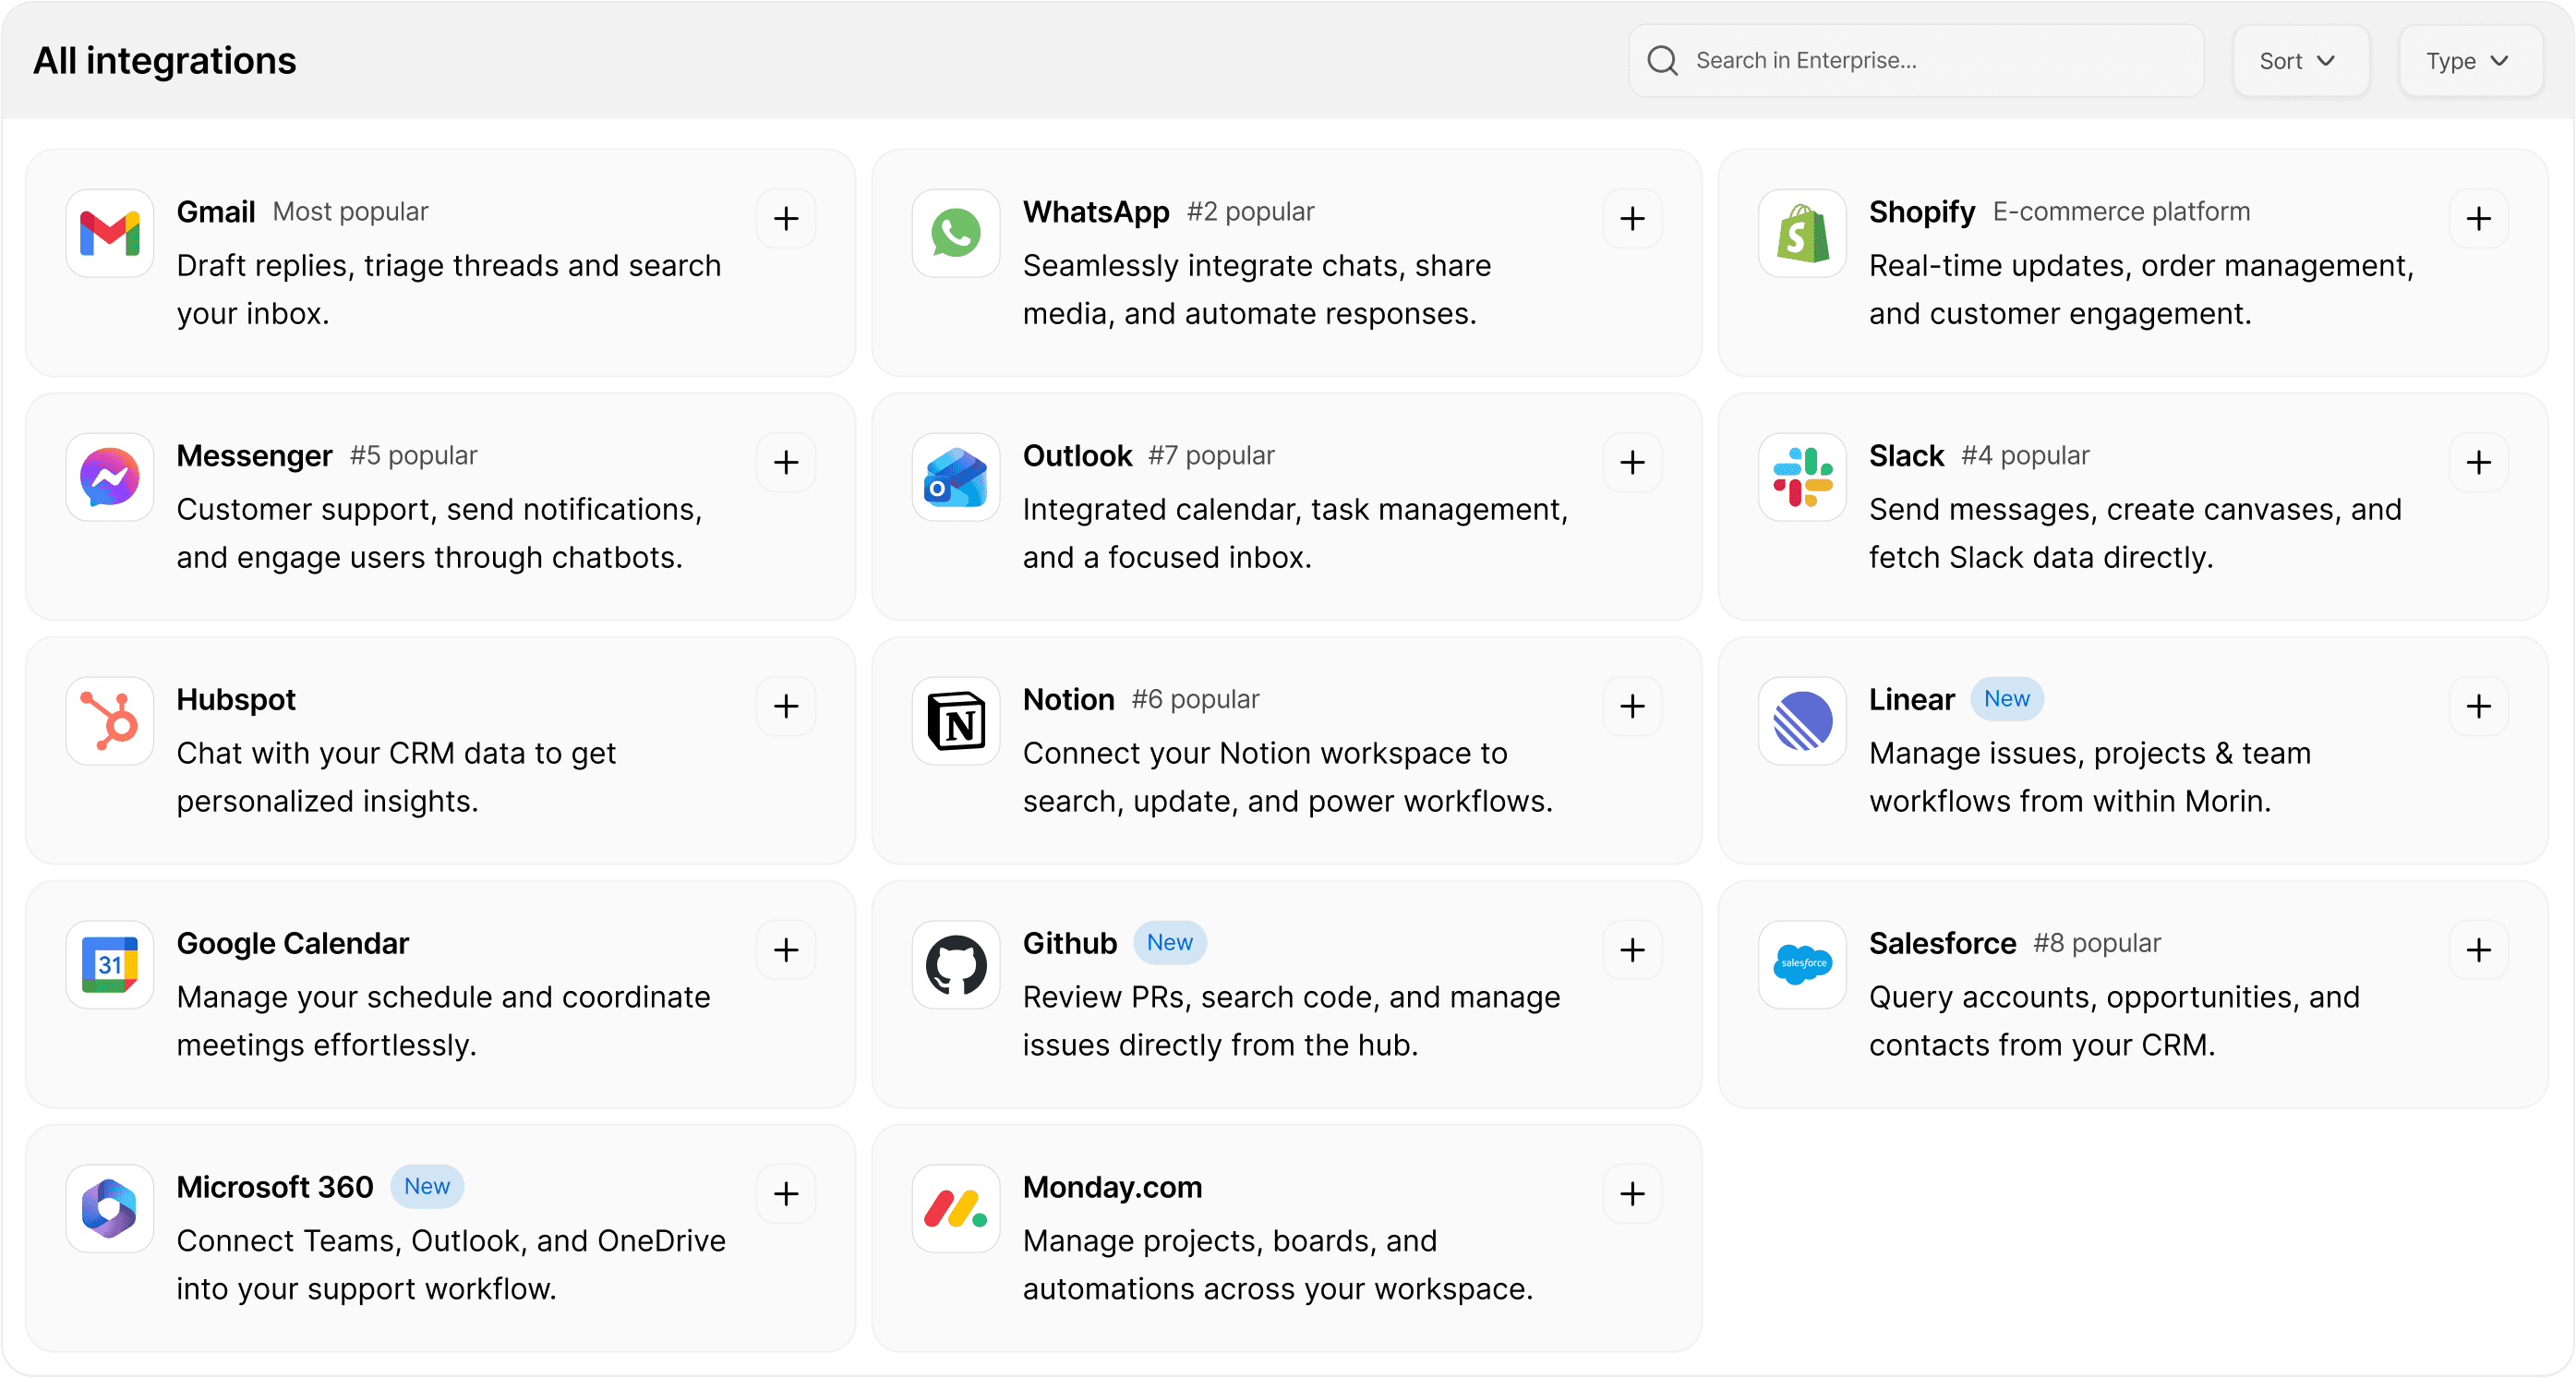
Task: Add Microsoft 360 using its plus button
Action: (x=786, y=1194)
